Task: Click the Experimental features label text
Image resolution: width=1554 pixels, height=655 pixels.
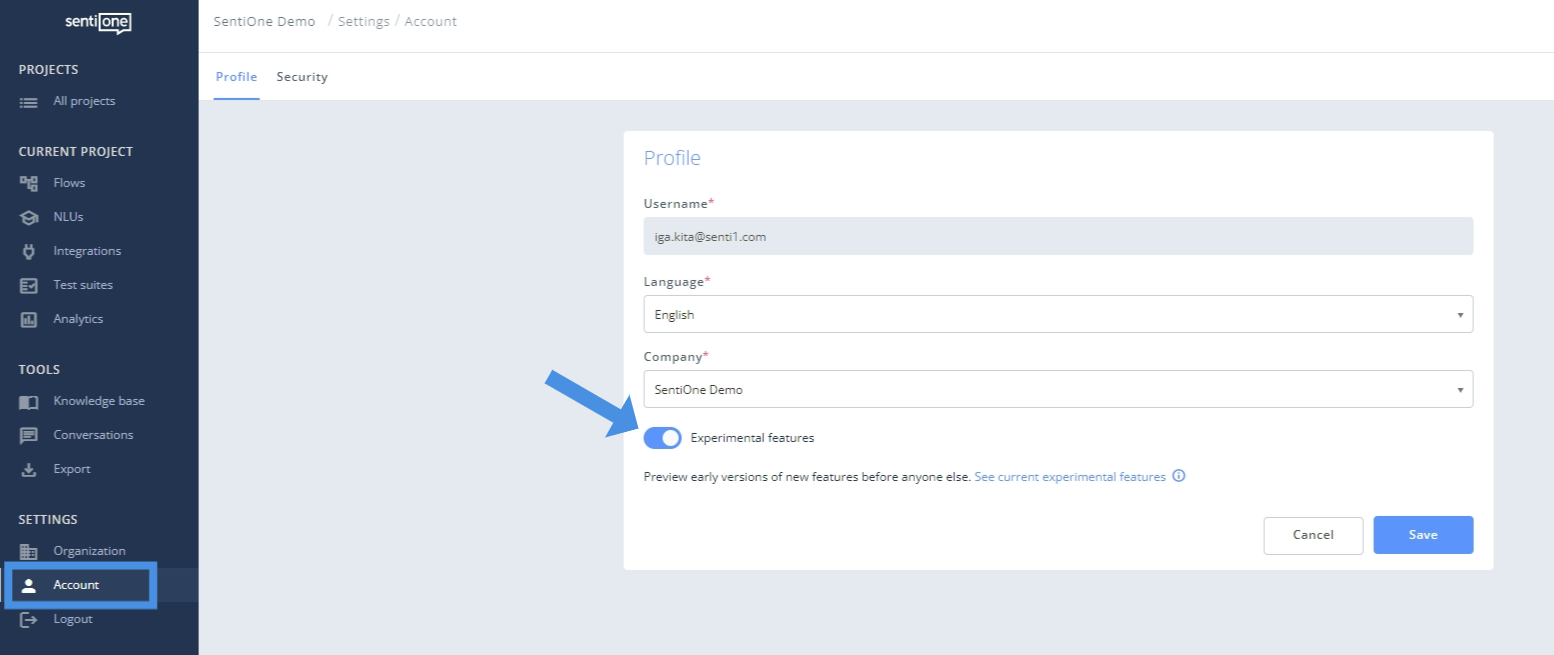Action: tap(752, 438)
